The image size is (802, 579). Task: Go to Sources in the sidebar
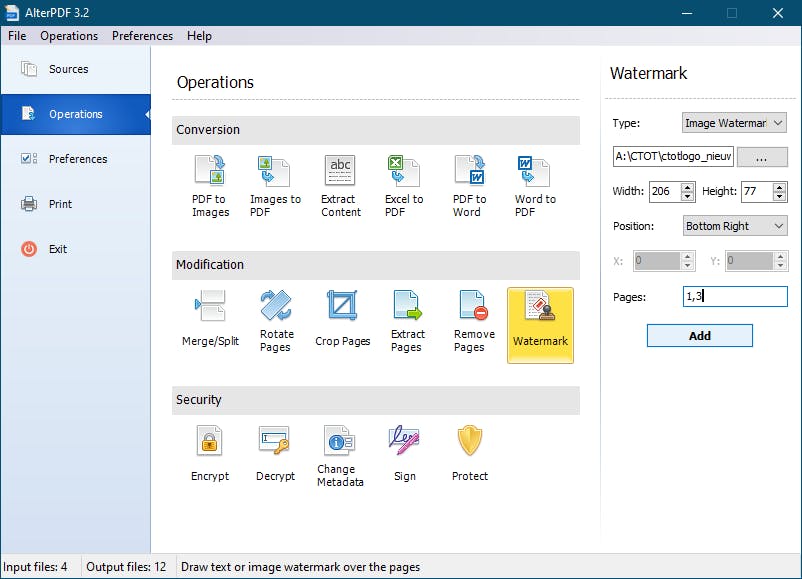pyautogui.click(x=76, y=69)
